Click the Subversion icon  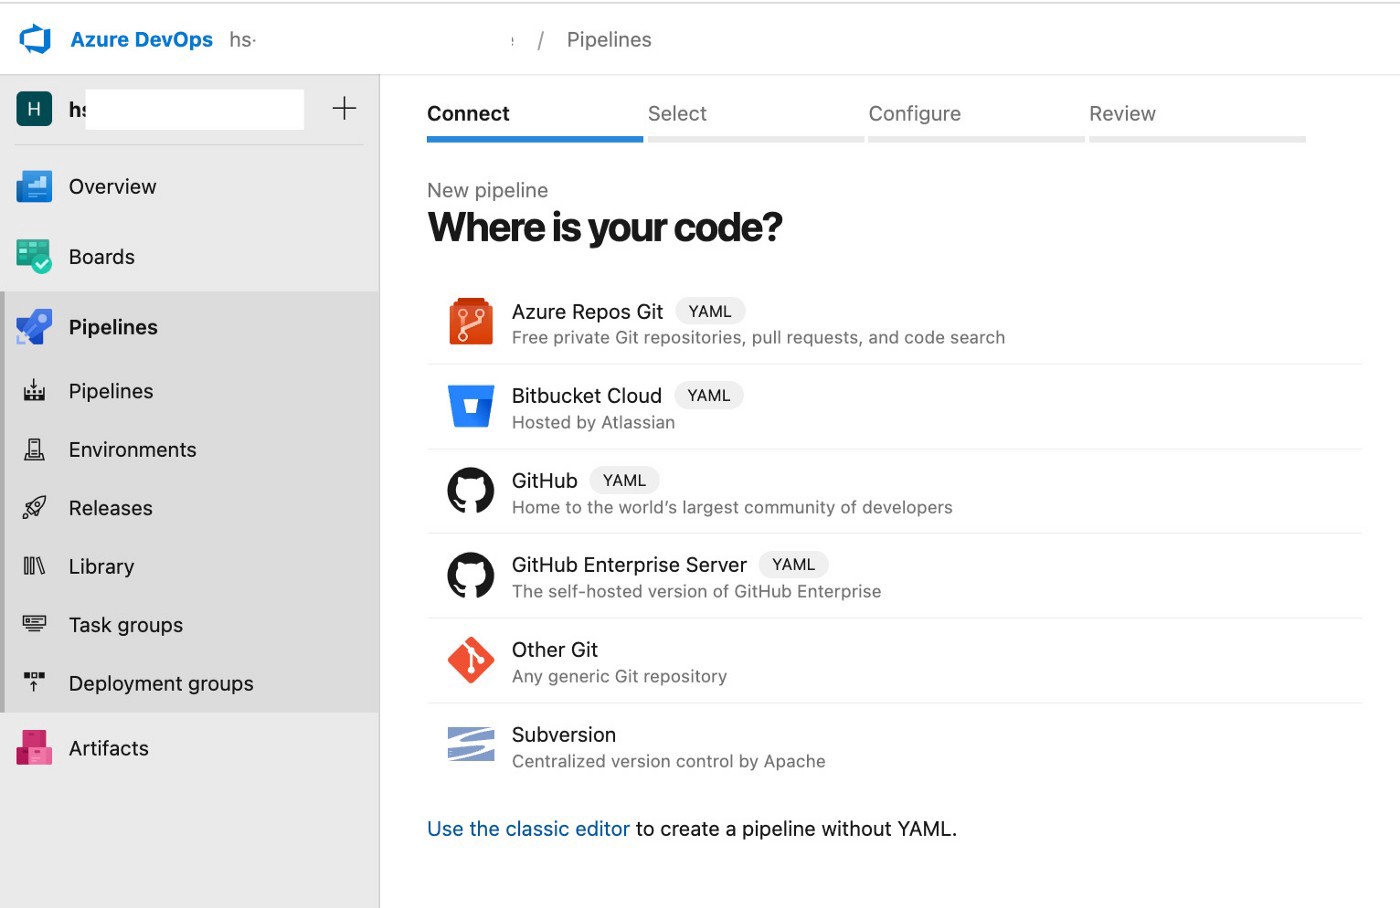pos(471,744)
